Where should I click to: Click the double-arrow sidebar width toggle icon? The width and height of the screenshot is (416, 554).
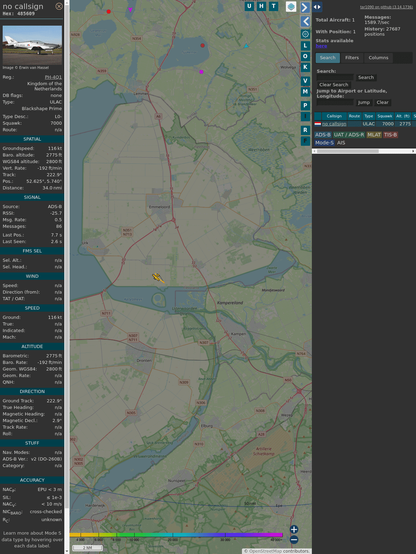(317, 7)
